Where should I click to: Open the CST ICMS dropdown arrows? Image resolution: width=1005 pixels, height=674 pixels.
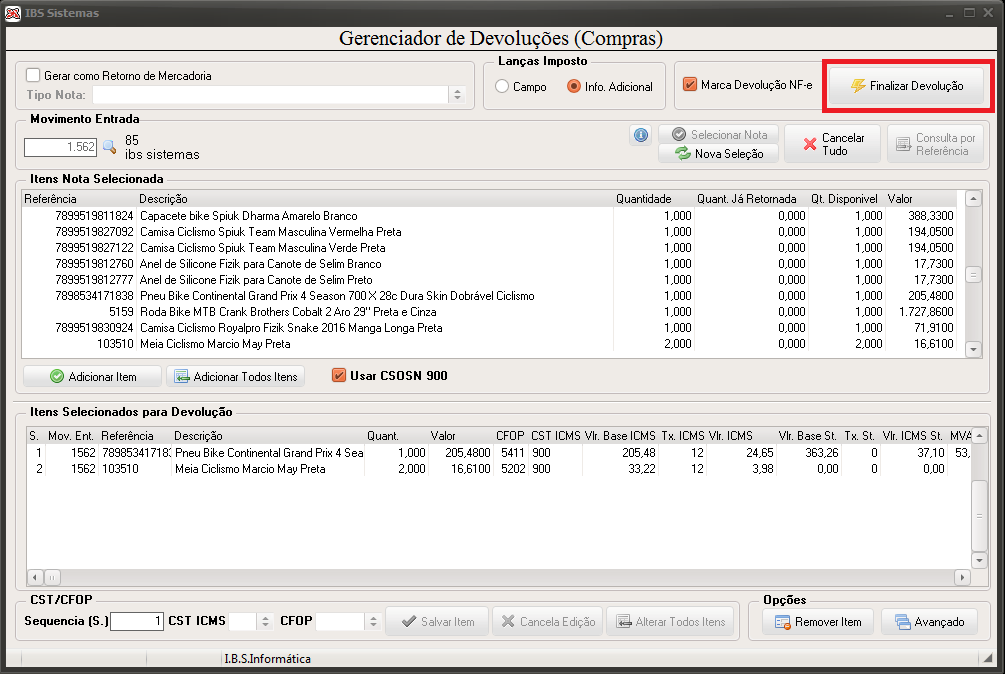[265, 621]
